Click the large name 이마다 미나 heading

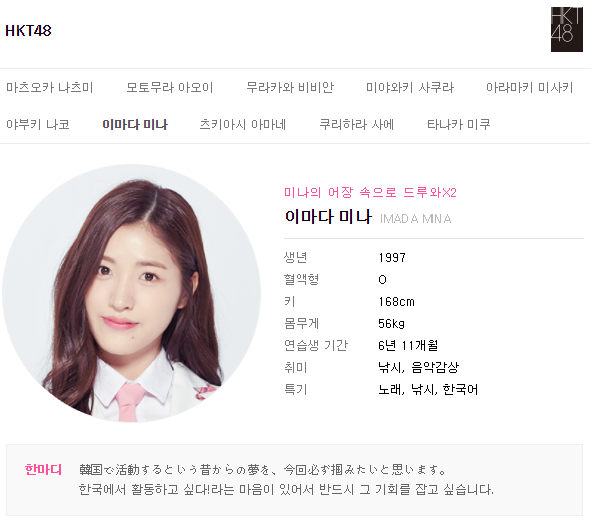click(328, 217)
